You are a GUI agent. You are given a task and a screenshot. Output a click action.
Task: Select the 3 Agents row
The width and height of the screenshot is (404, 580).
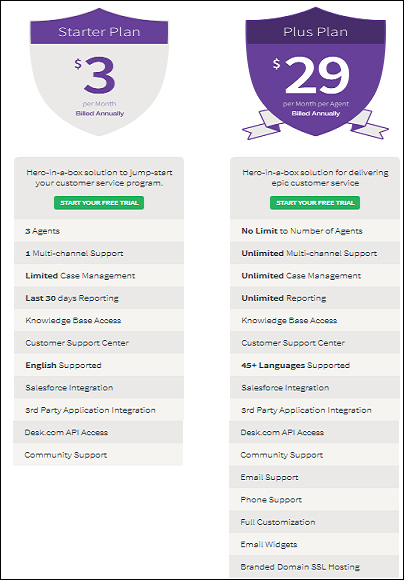(99, 231)
